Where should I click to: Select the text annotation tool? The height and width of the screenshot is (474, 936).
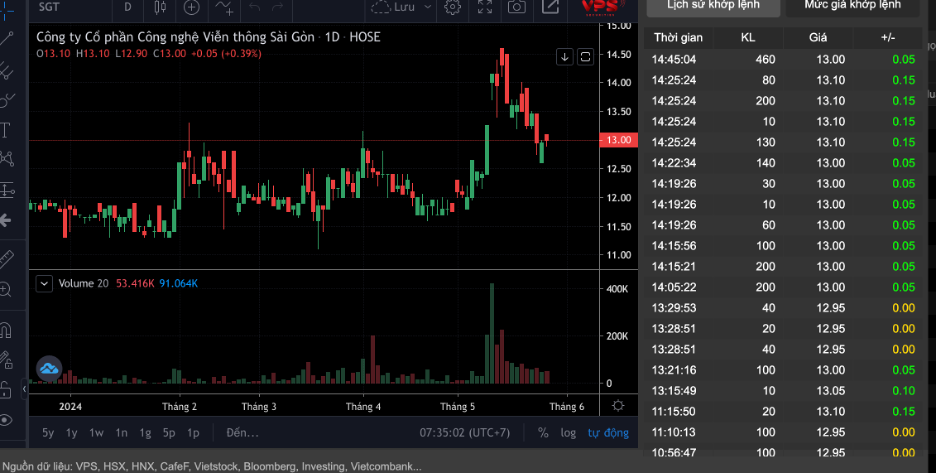tap(6, 130)
